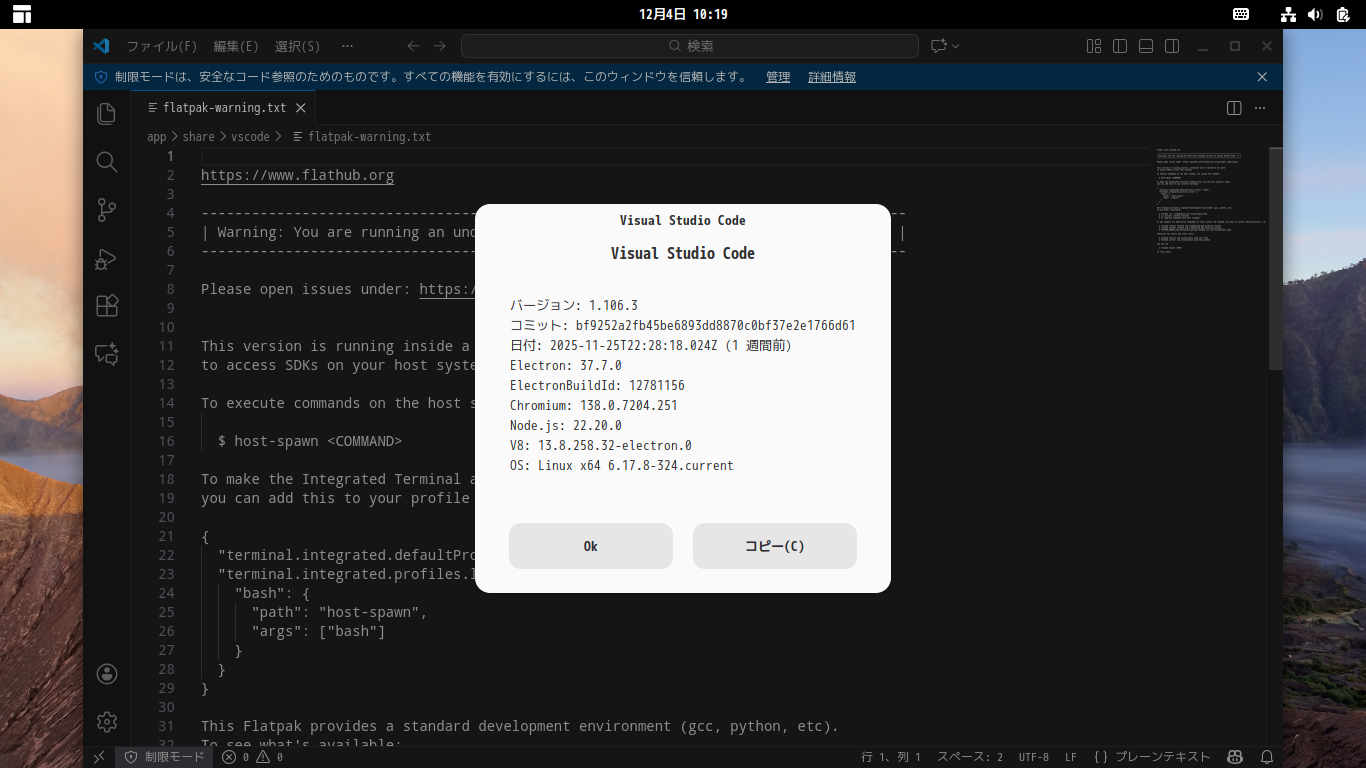Screen dimensions: 1366x768
Task: Click the Copilot status icon in status bar
Action: click(1235, 757)
